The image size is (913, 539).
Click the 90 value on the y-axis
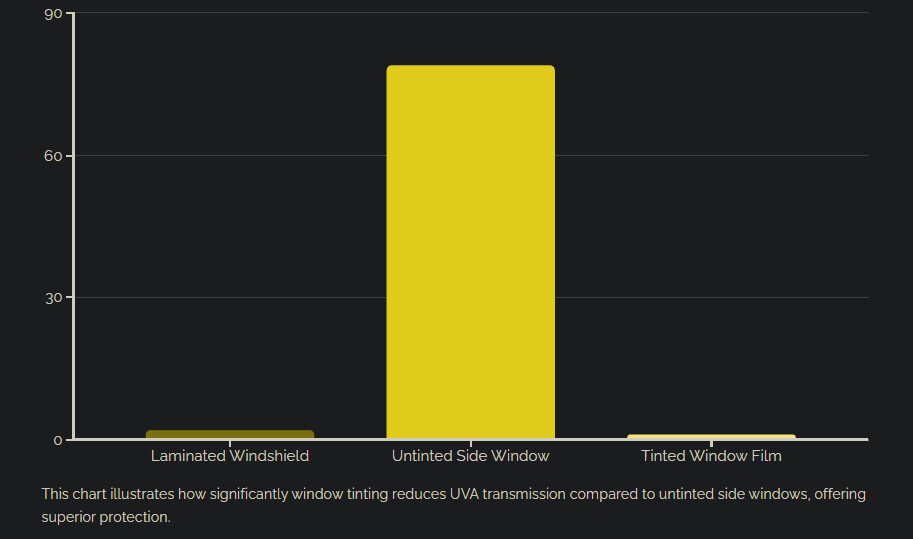point(53,13)
